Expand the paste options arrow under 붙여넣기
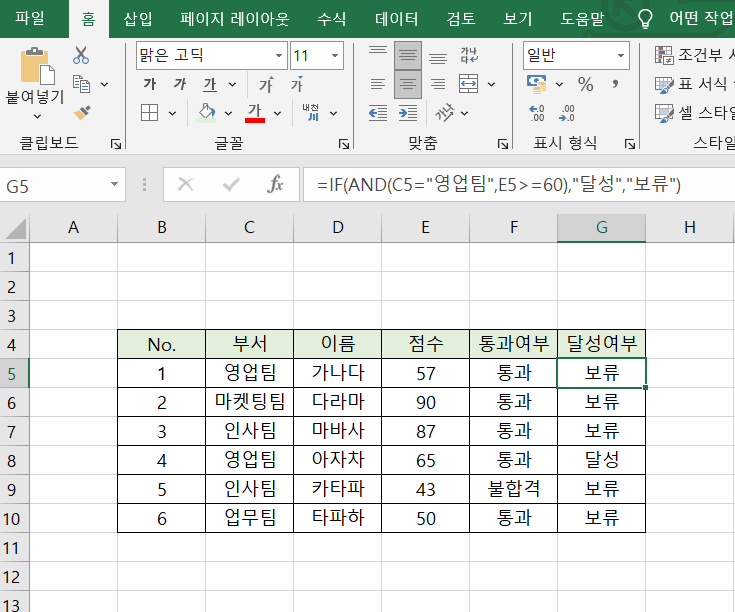This screenshot has height=612, width=735. [37, 116]
